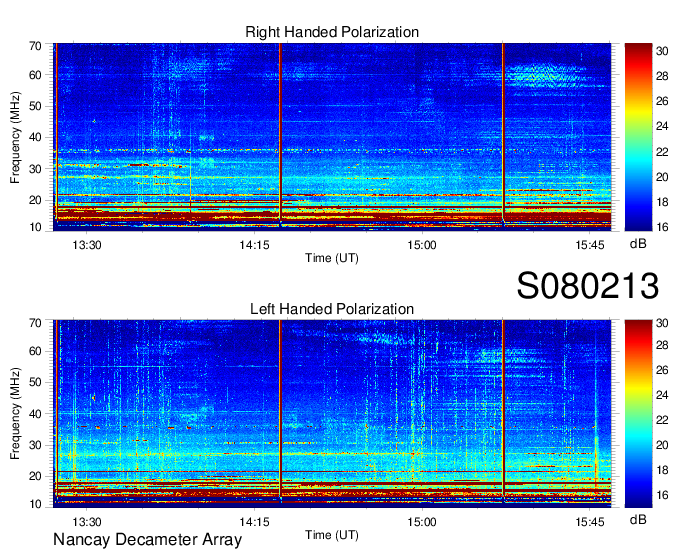Viewport: 680px width, 552px height.
Task: Click the "30" frequency tick of the lower plot
Action: 35,445
